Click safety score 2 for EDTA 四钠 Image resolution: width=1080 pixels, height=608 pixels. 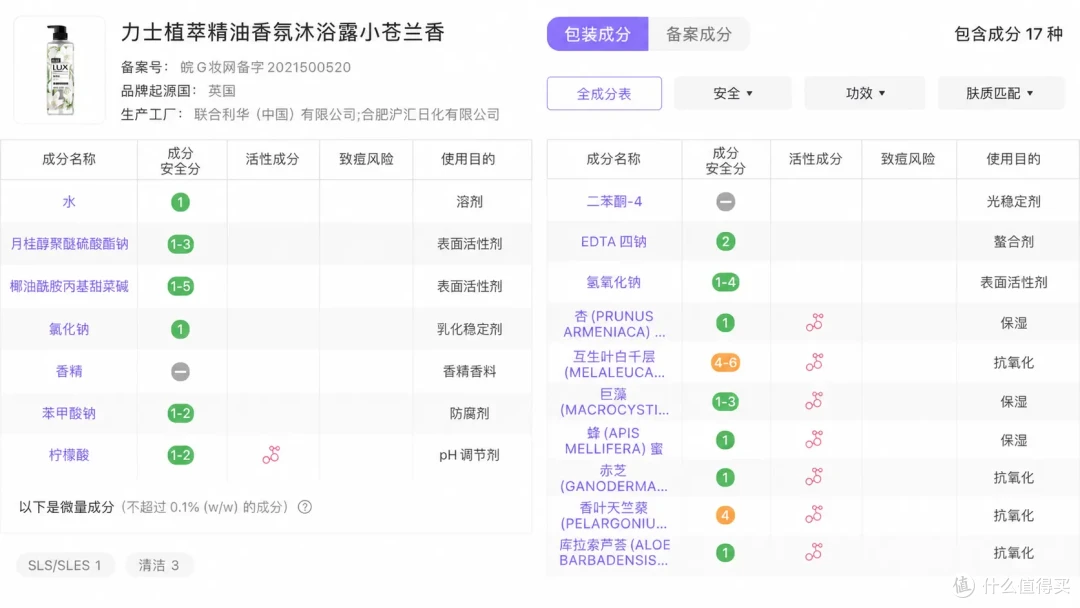click(725, 242)
